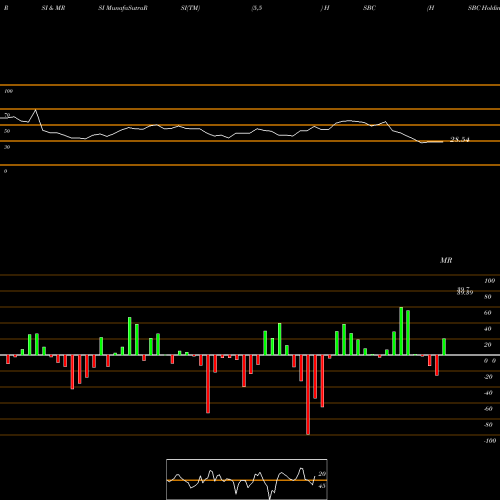The width and height of the screenshot is (500, 500).
Task: Click the MunafaSutra title text
Action: coord(123,8)
